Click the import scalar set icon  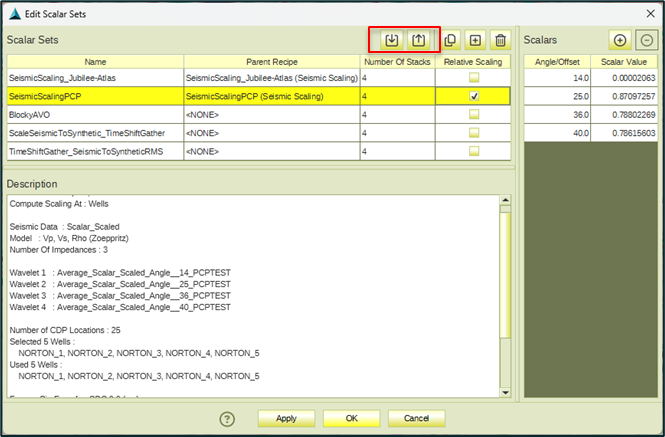[391, 40]
